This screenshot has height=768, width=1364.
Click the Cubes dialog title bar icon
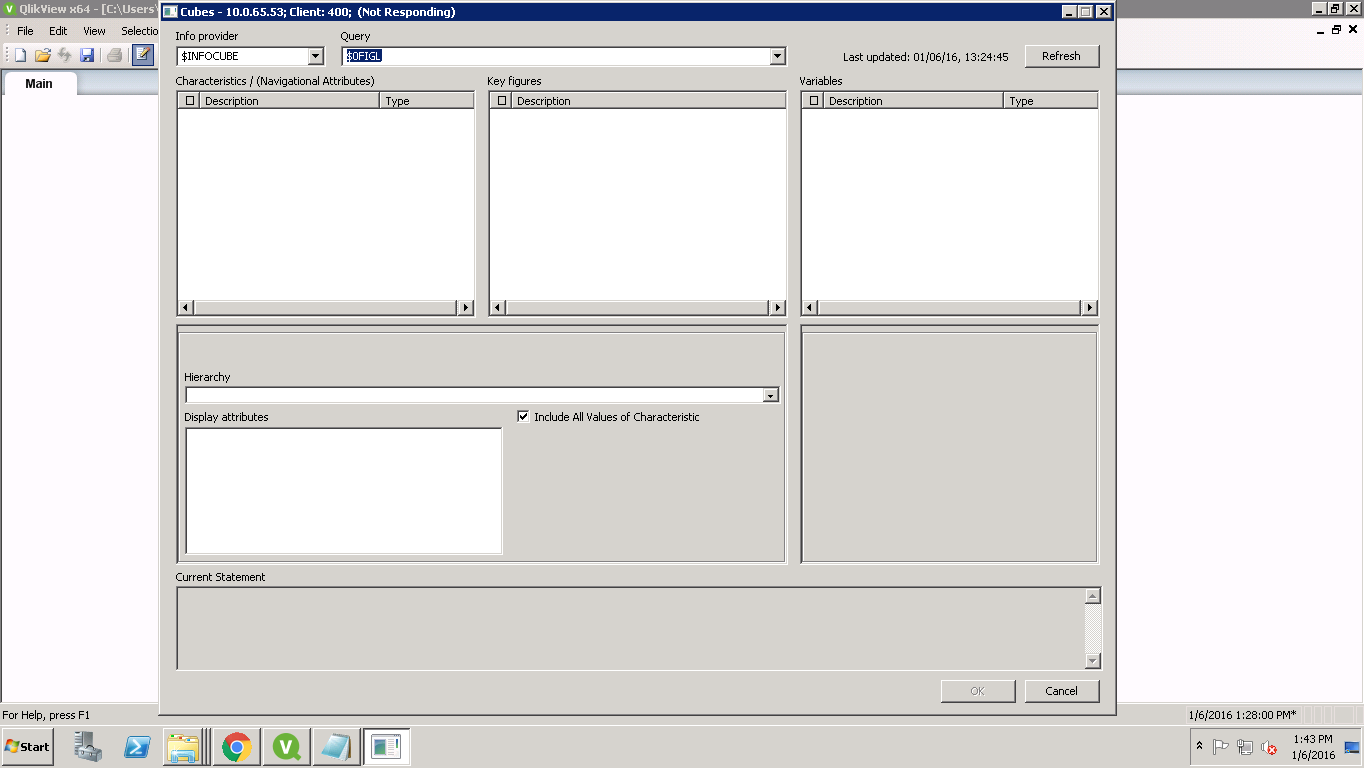170,12
